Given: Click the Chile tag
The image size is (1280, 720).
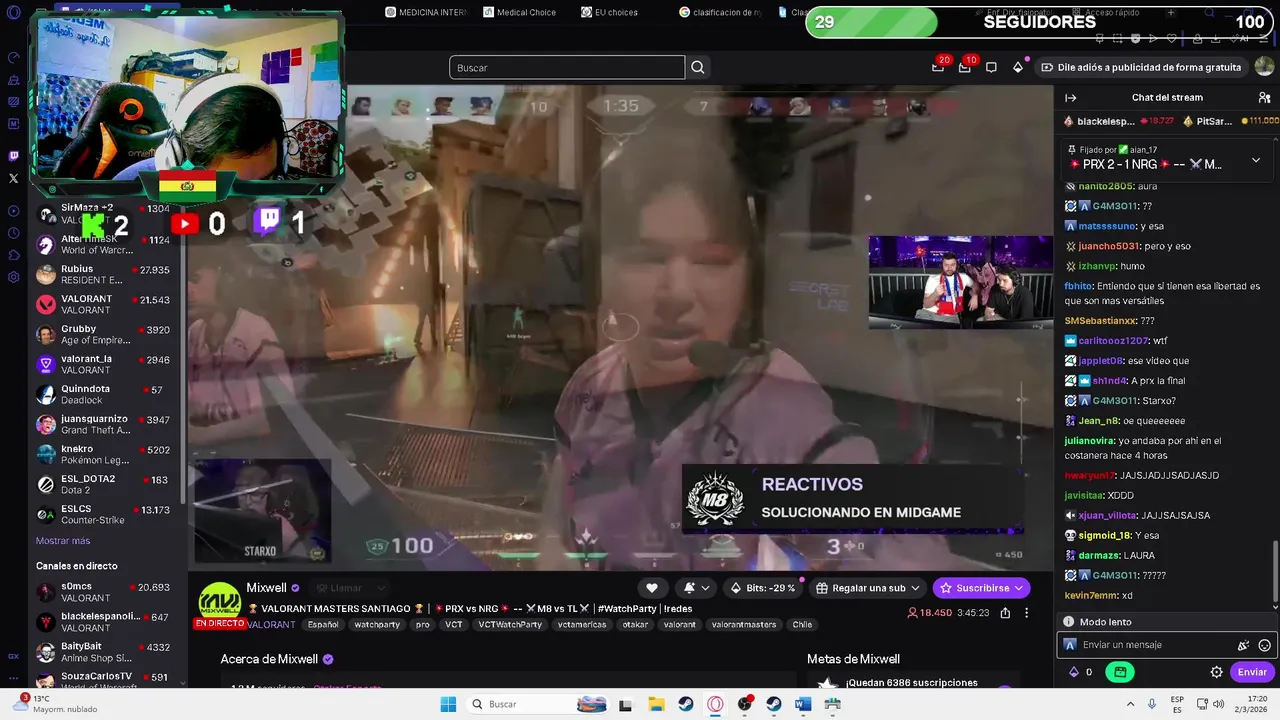Looking at the screenshot, I should tap(802, 624).
